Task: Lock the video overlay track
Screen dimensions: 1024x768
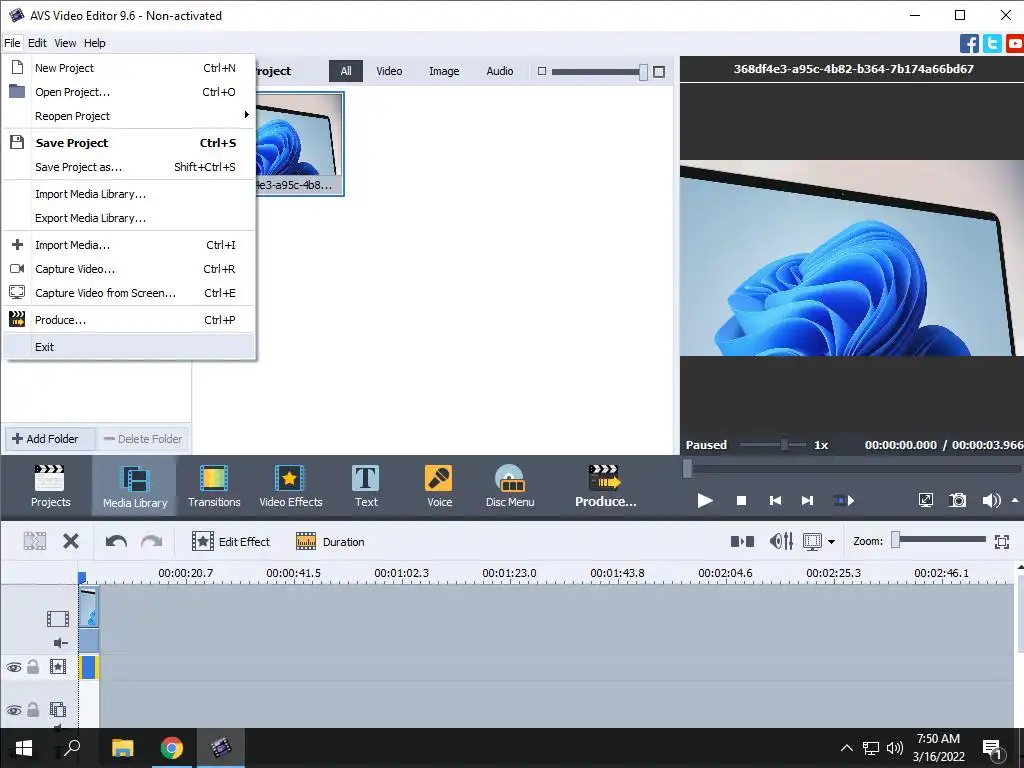Action: pyautogui.click(x=33, y=709)
